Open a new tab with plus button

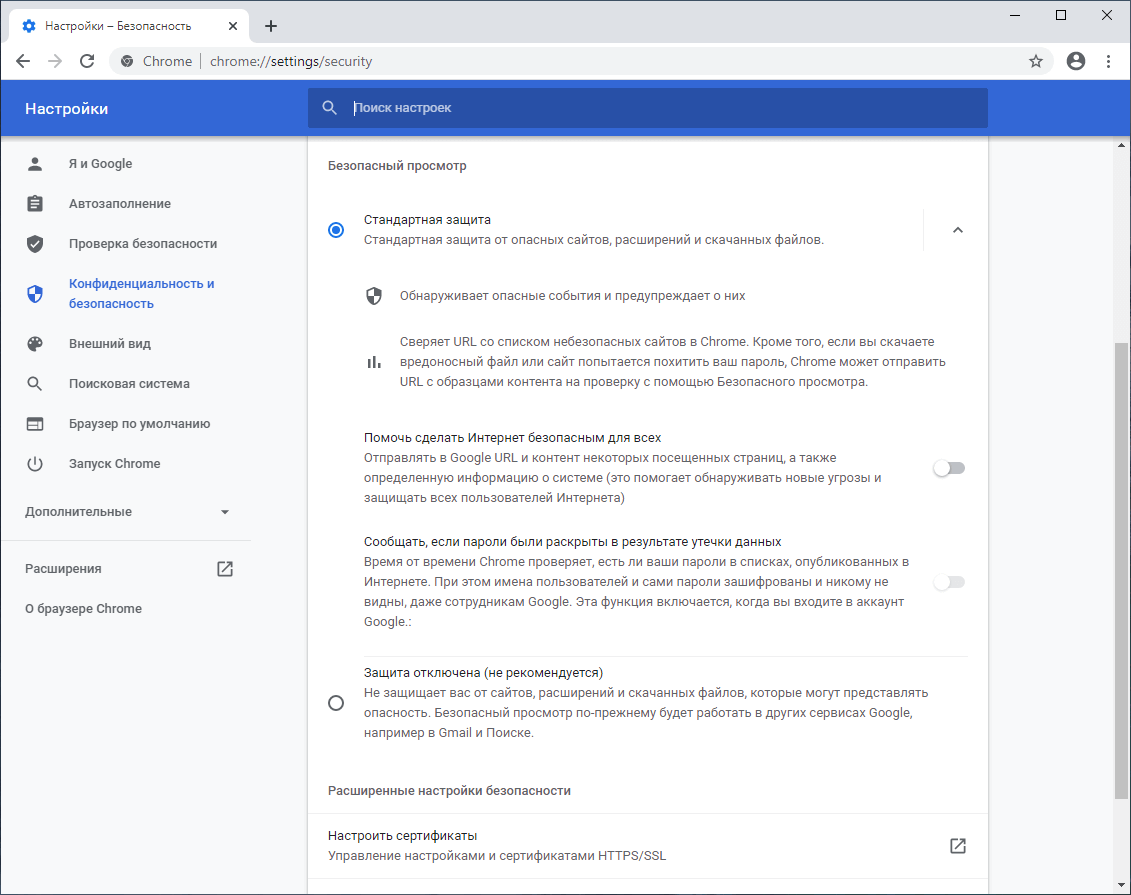pyautogui.click(x=270, y=26)
